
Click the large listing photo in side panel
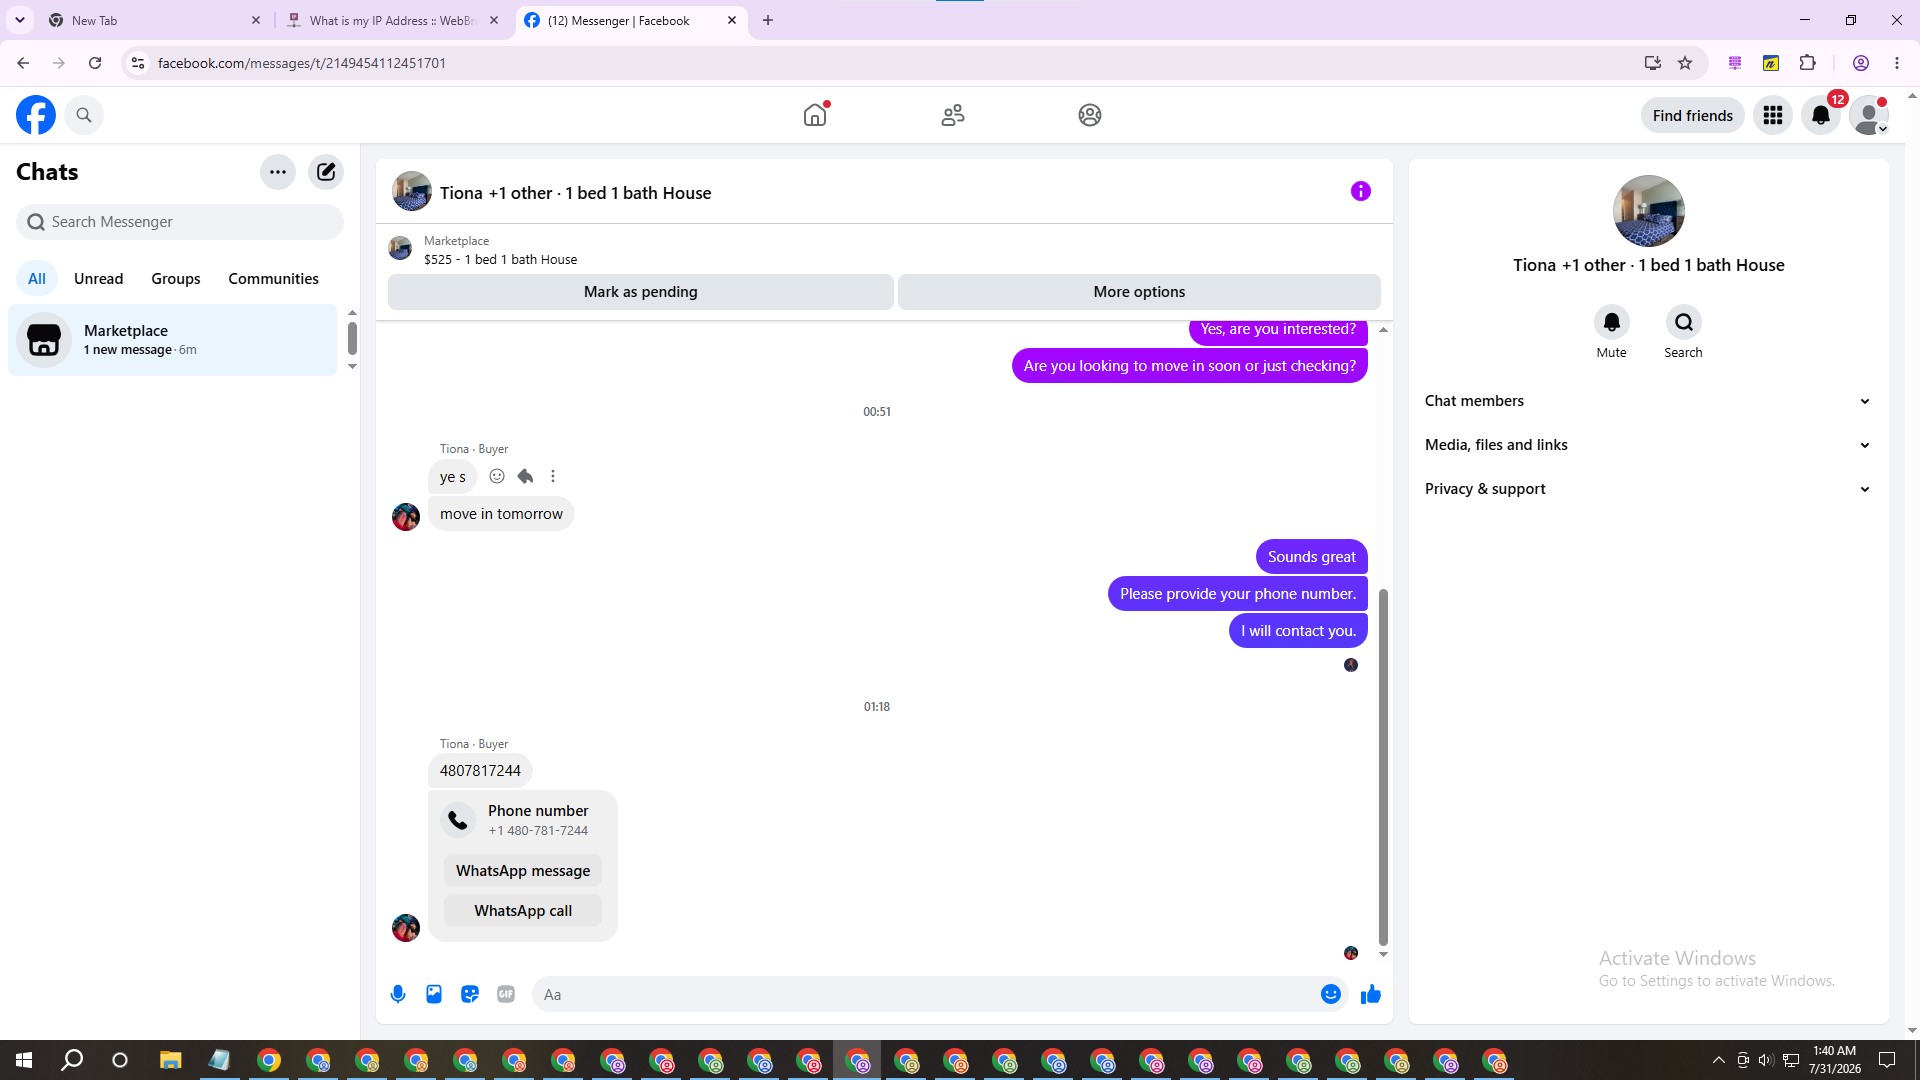pos(1649,211)
